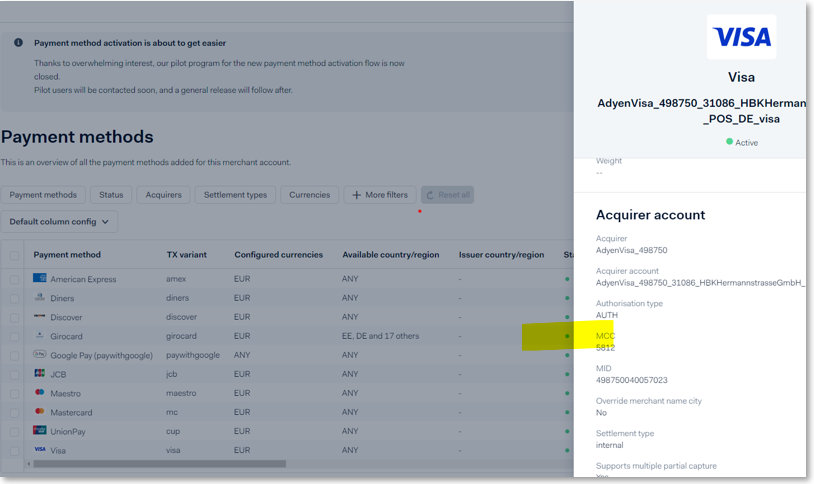
Task: Click the More filters button
Action: coord(379,195)
